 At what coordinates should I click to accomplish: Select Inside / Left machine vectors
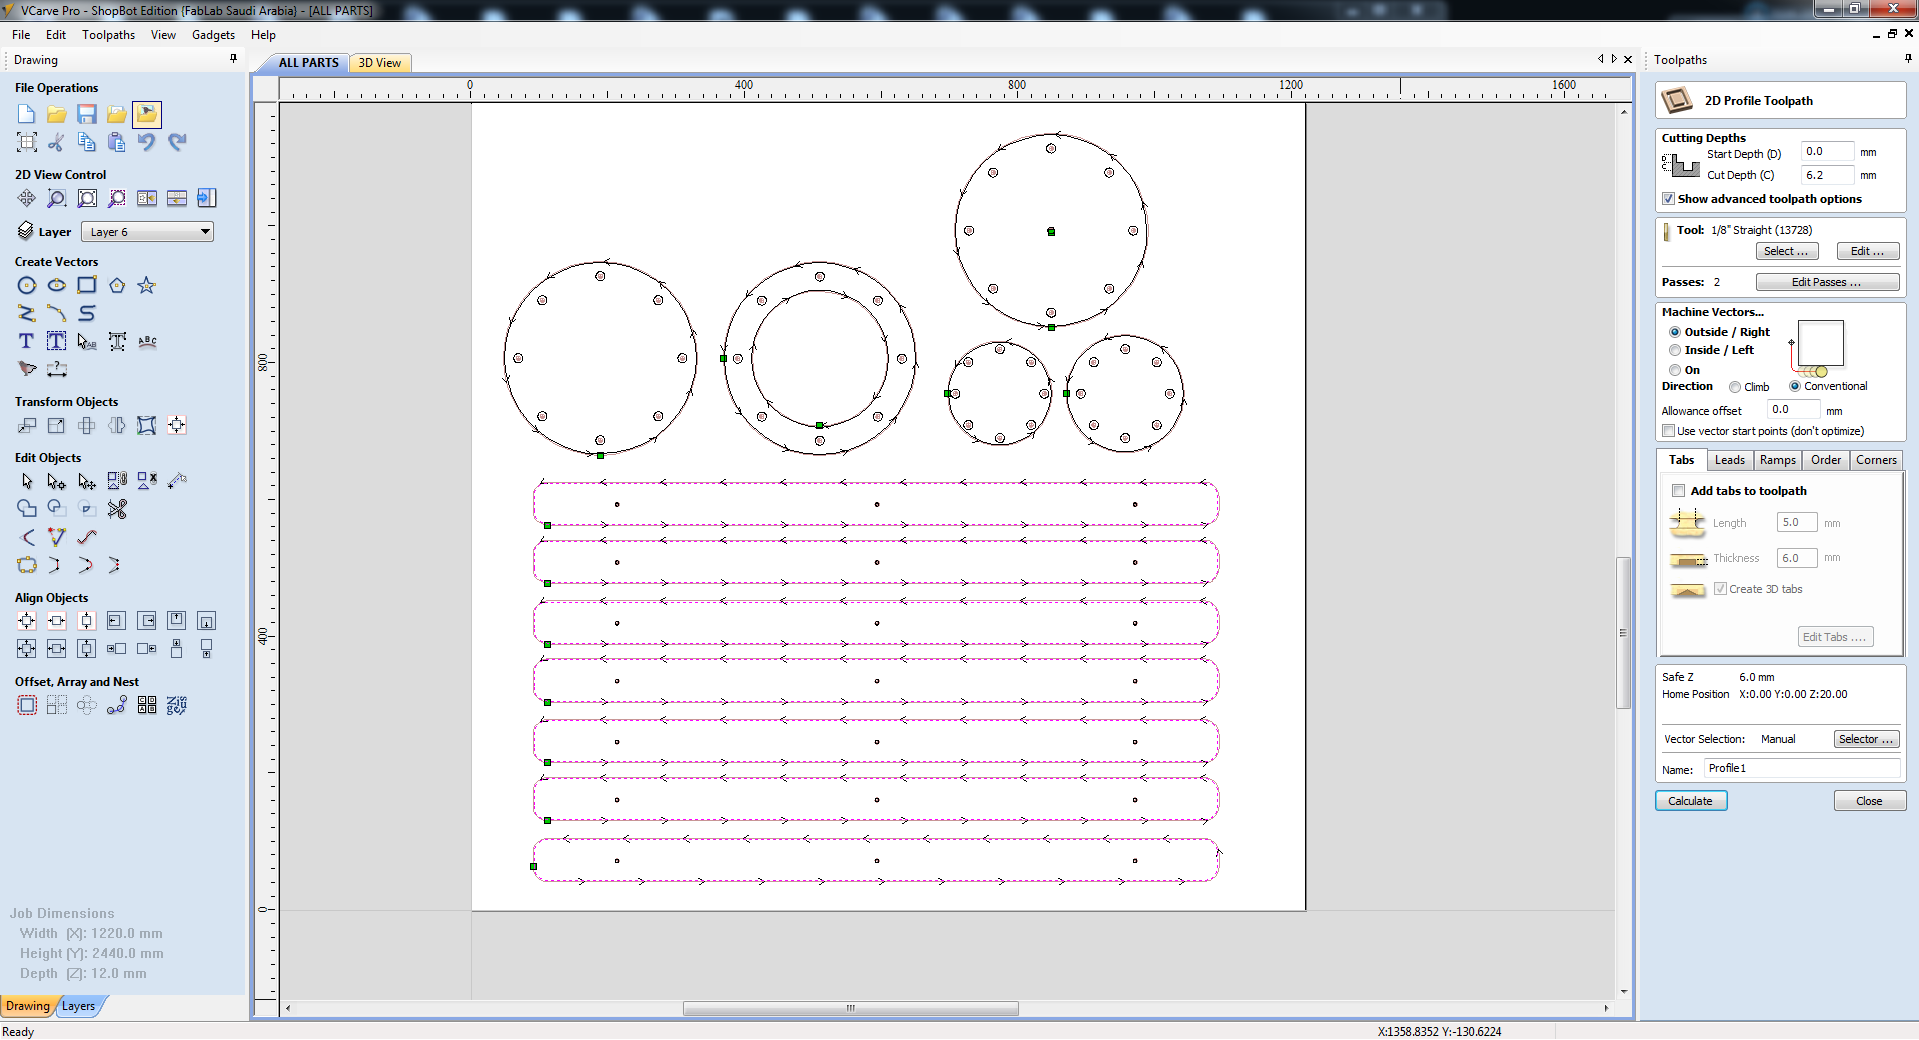[1675, 350]
